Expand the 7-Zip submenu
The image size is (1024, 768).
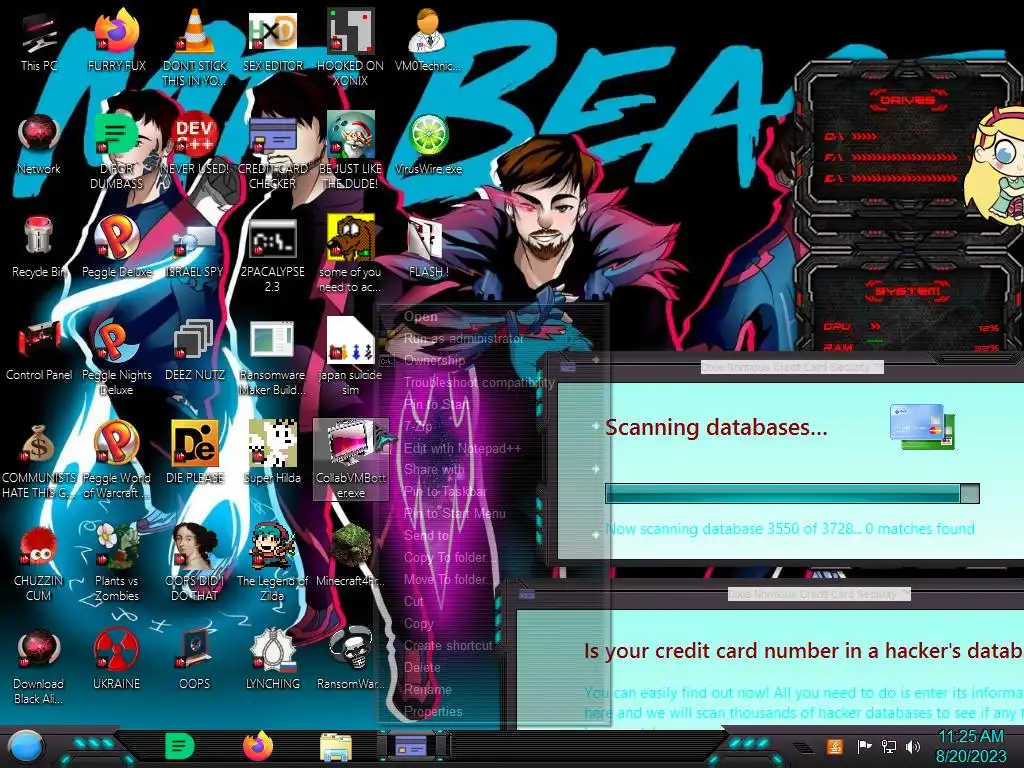417,426
